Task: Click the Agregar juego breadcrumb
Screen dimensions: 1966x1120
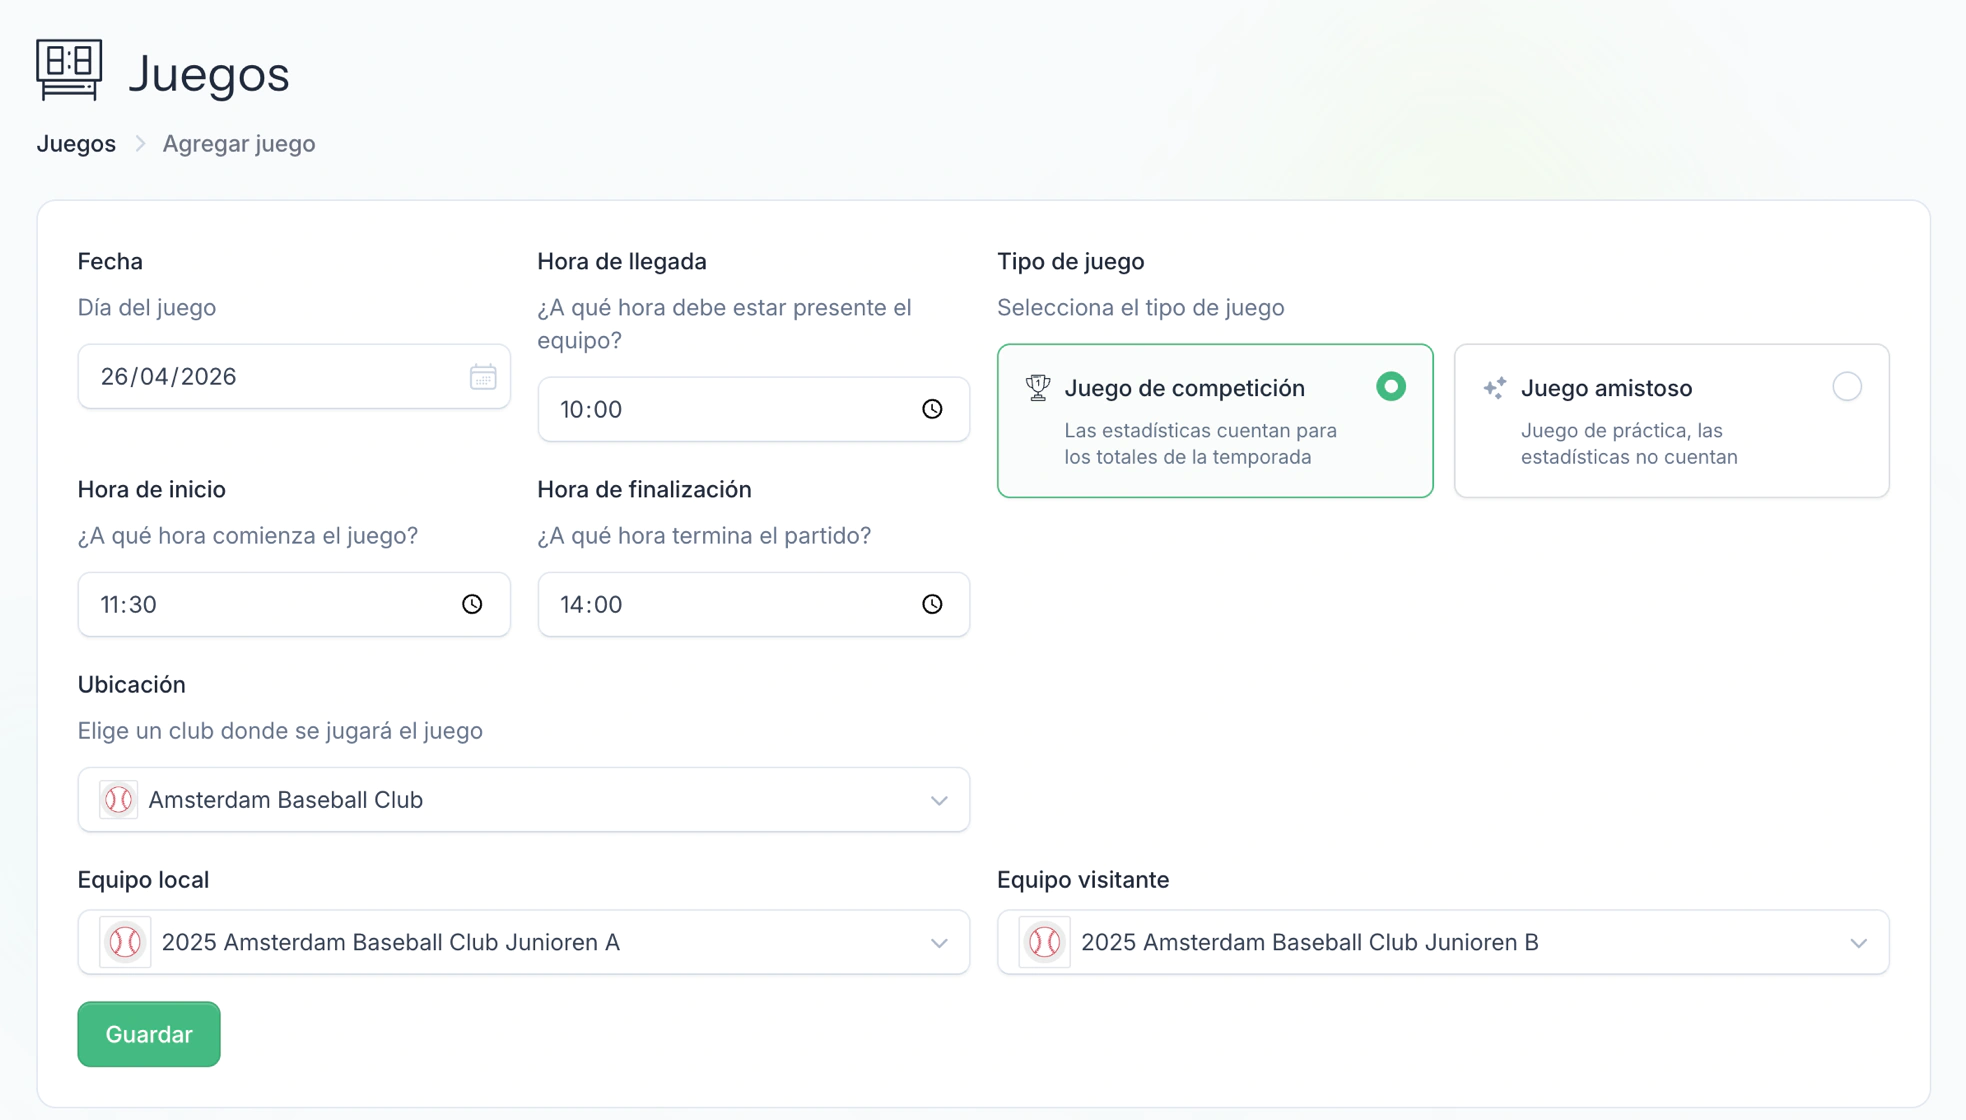Action: [239, 144]
